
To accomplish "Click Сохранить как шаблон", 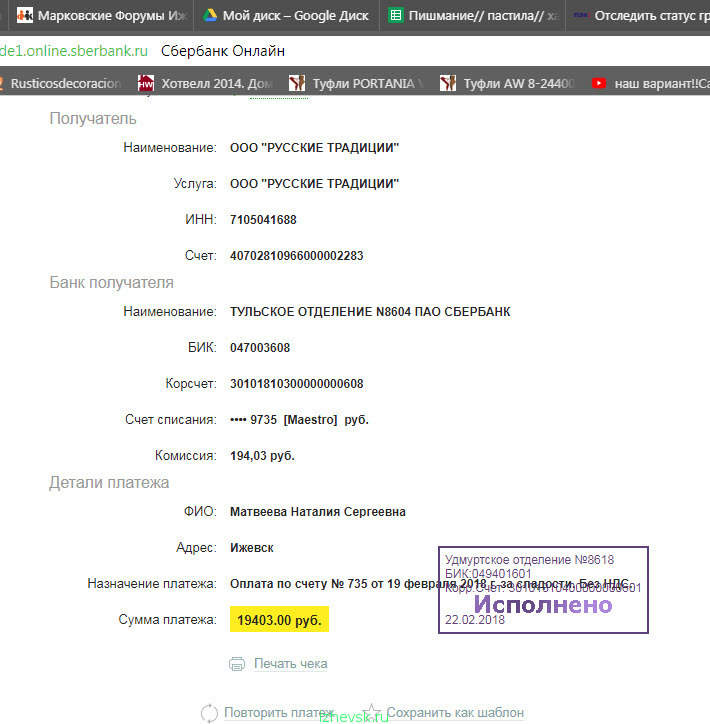I will [455, 712].
